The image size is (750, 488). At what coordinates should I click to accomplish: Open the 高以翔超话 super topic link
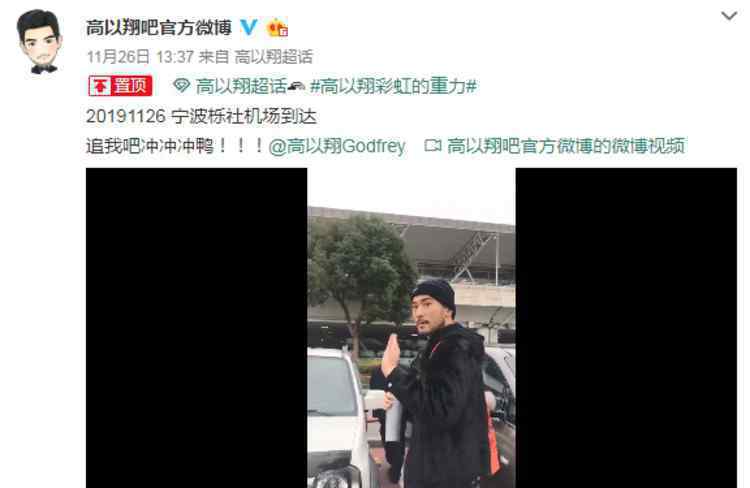[x=241, y=86]
